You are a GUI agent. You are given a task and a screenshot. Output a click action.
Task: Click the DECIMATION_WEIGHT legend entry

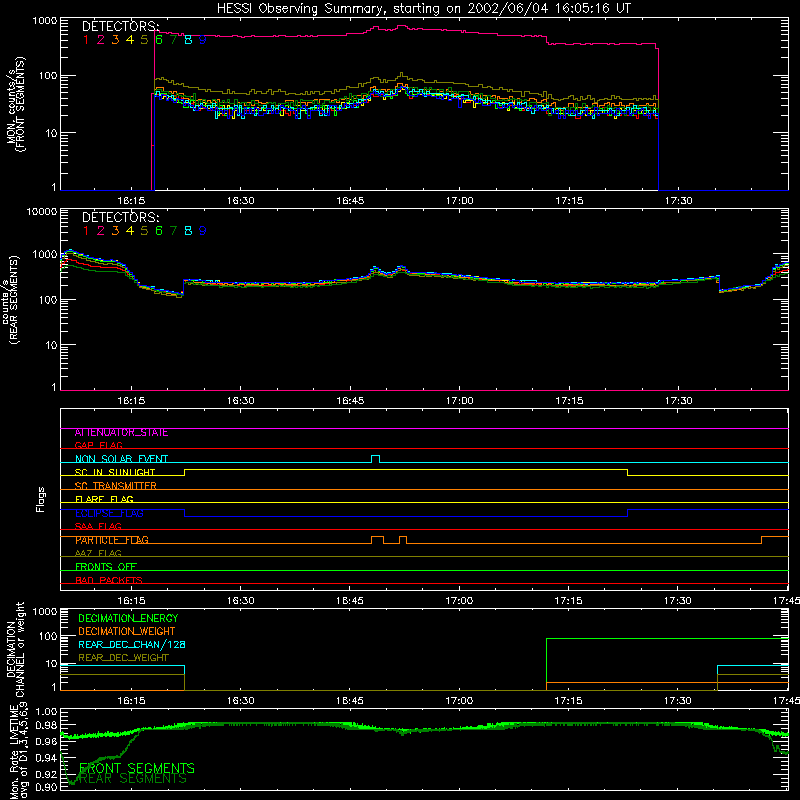click(127, 631)
